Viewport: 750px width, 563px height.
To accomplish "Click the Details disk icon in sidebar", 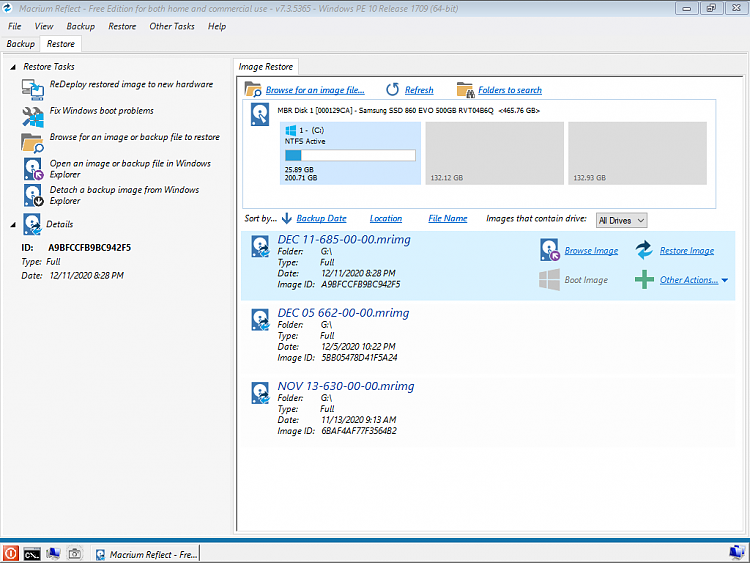I will (33, 224).
